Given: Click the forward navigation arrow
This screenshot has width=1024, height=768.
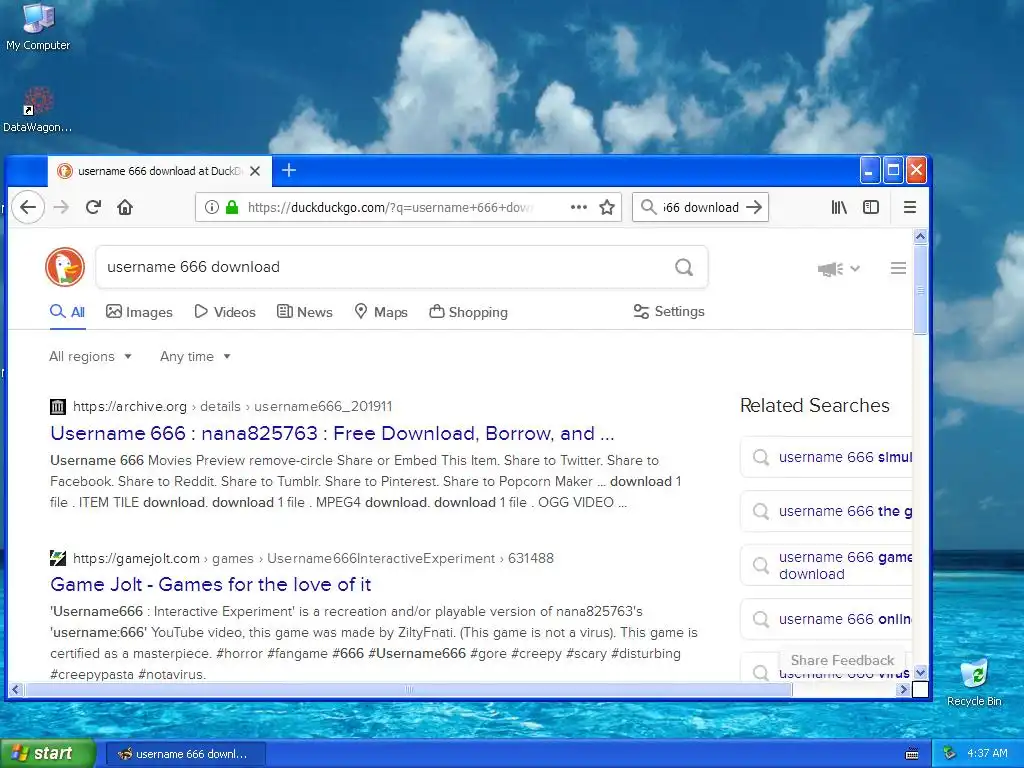Looking at the screenshot, I should click(x=61, y=208).
